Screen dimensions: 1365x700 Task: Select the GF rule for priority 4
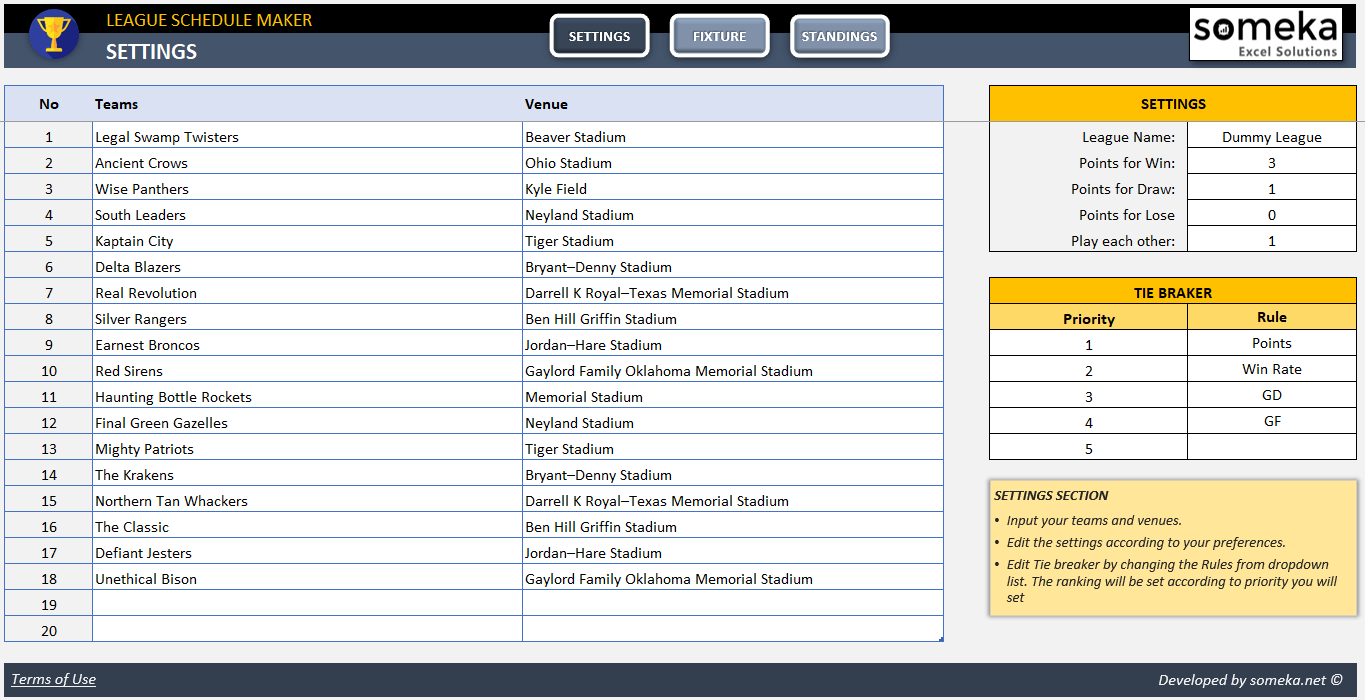(1271, 421)
